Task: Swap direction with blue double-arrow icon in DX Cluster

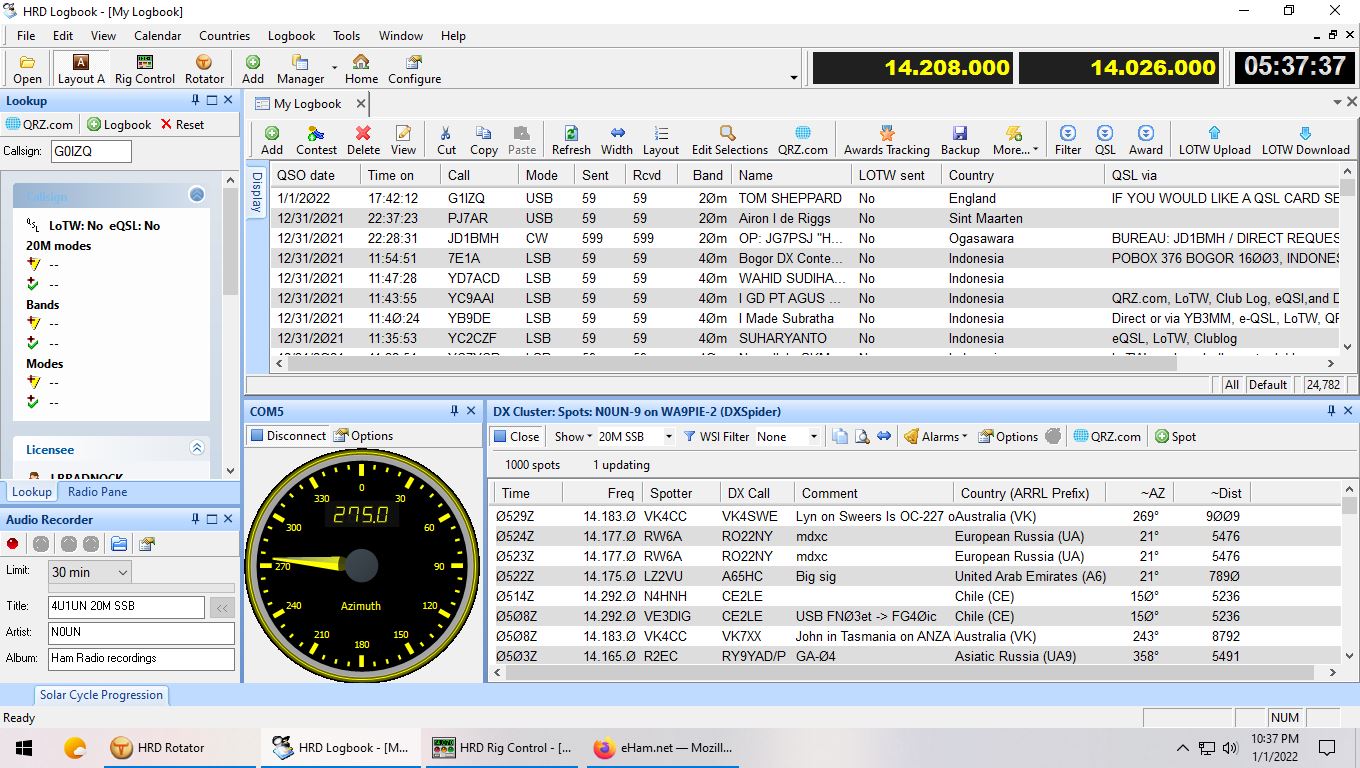Action: [884, 436]
